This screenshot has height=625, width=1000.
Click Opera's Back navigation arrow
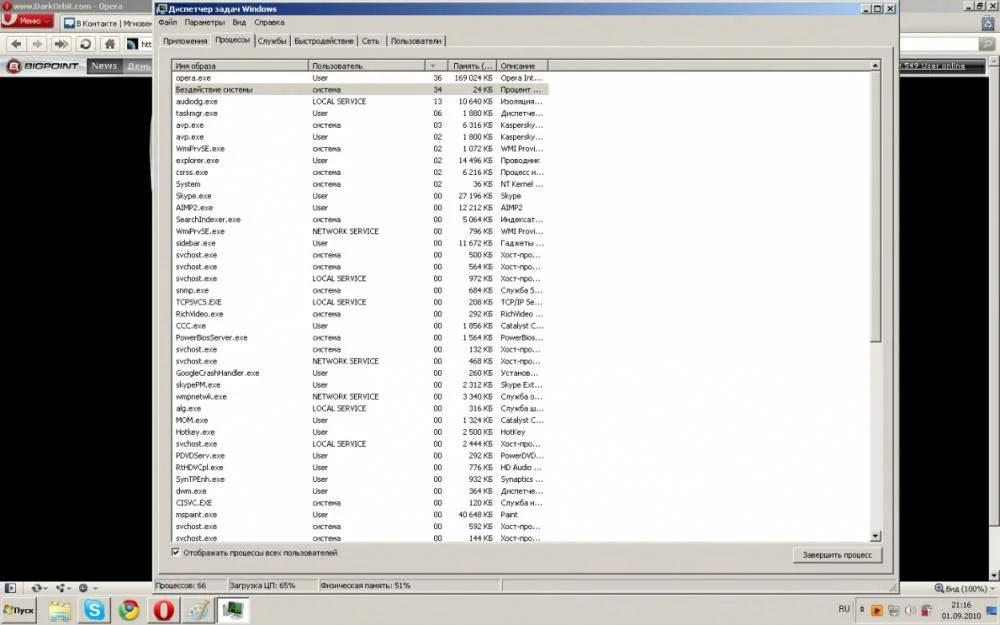click(x=16, y=44)
